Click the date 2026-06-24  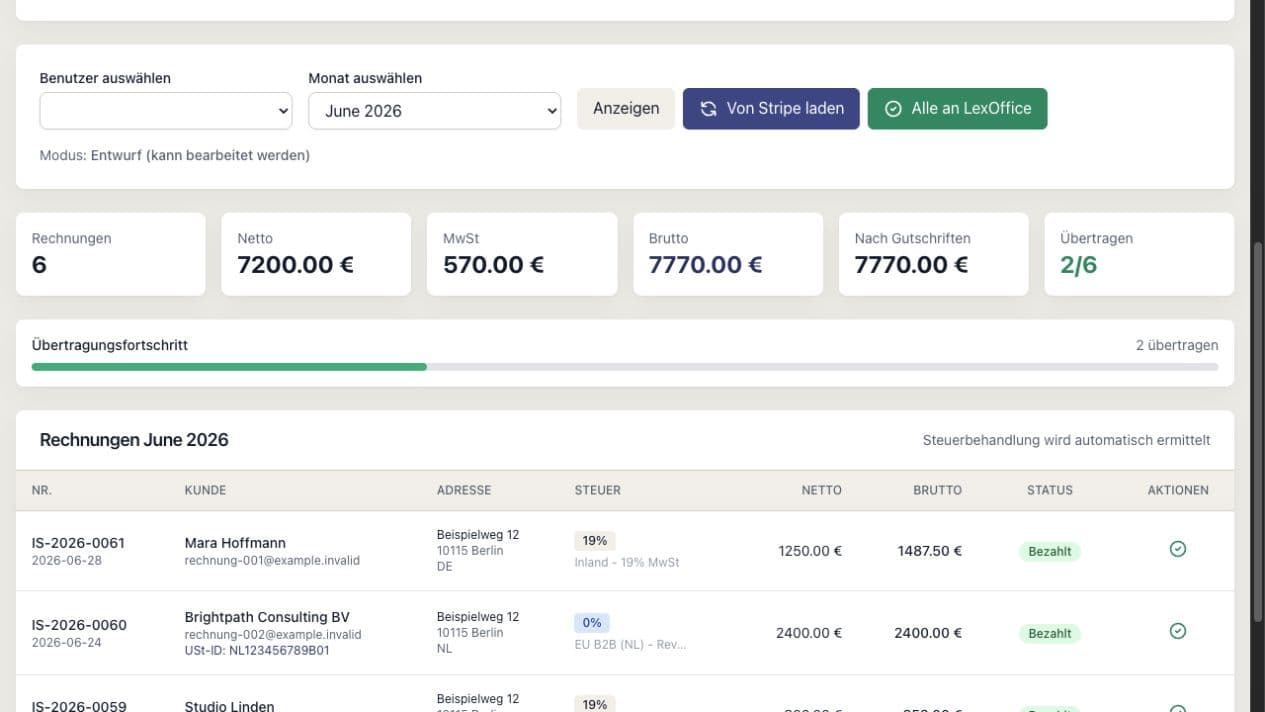pyautogui.click(x=67, y=643)
